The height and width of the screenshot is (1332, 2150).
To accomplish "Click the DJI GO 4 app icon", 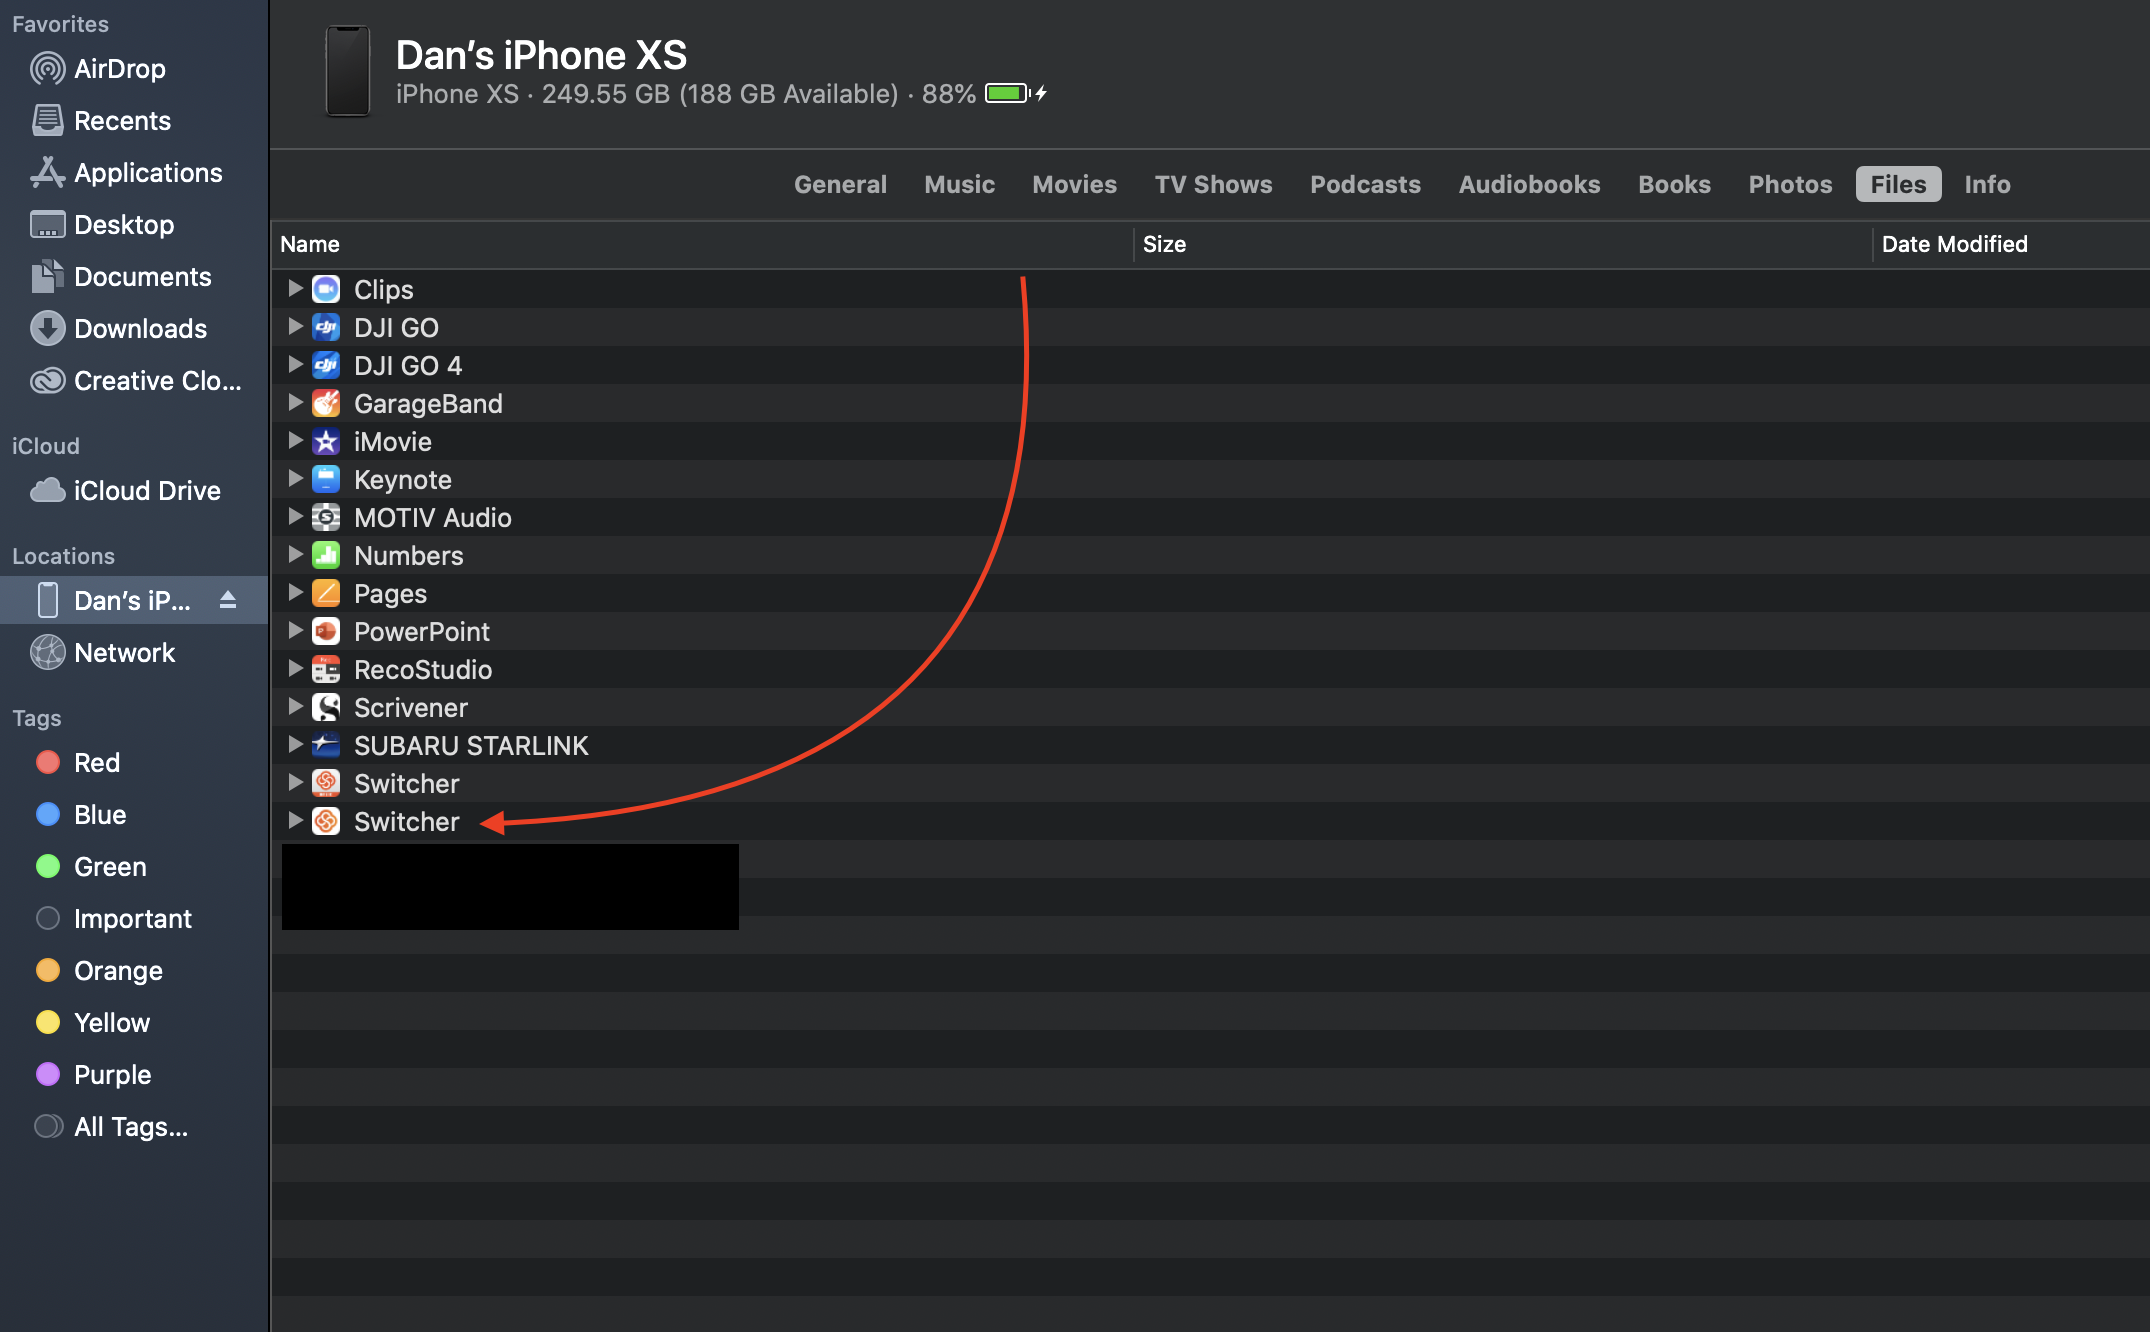I will click(326, 365).
